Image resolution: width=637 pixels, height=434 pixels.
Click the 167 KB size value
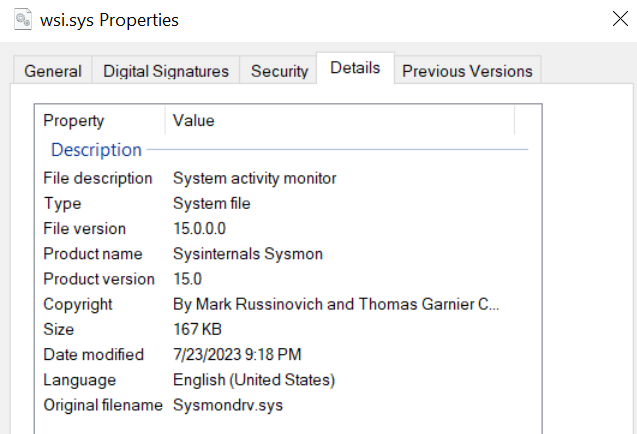pos(197,329)
